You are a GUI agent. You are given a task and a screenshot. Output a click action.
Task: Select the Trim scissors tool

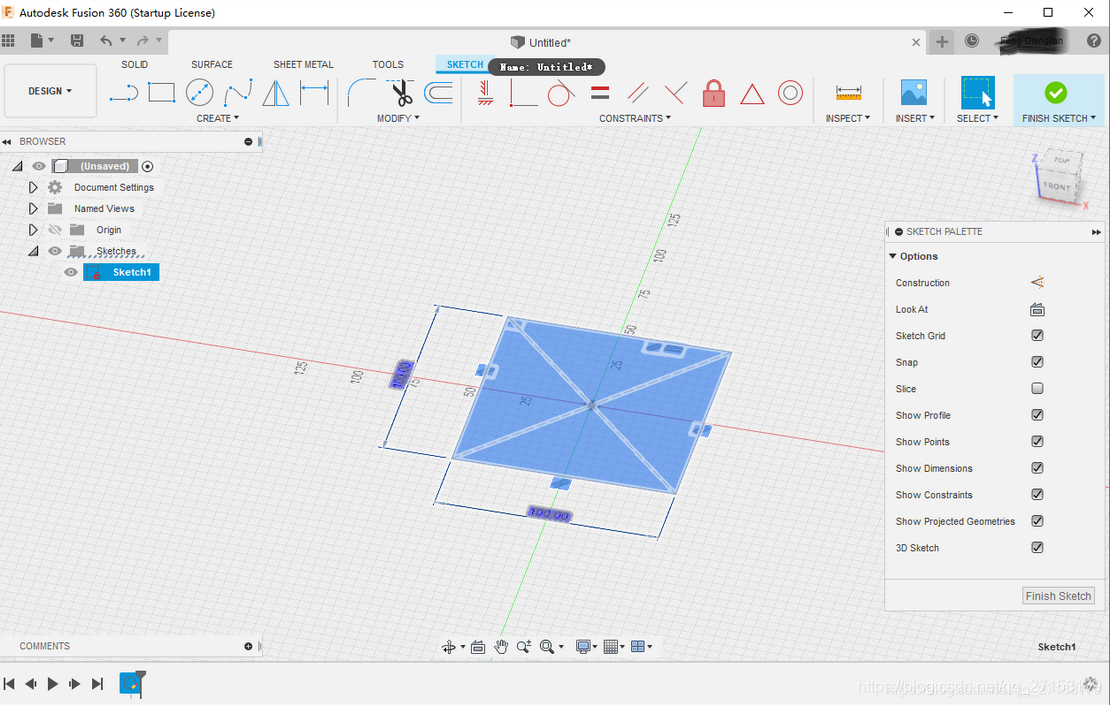(402, 94)
